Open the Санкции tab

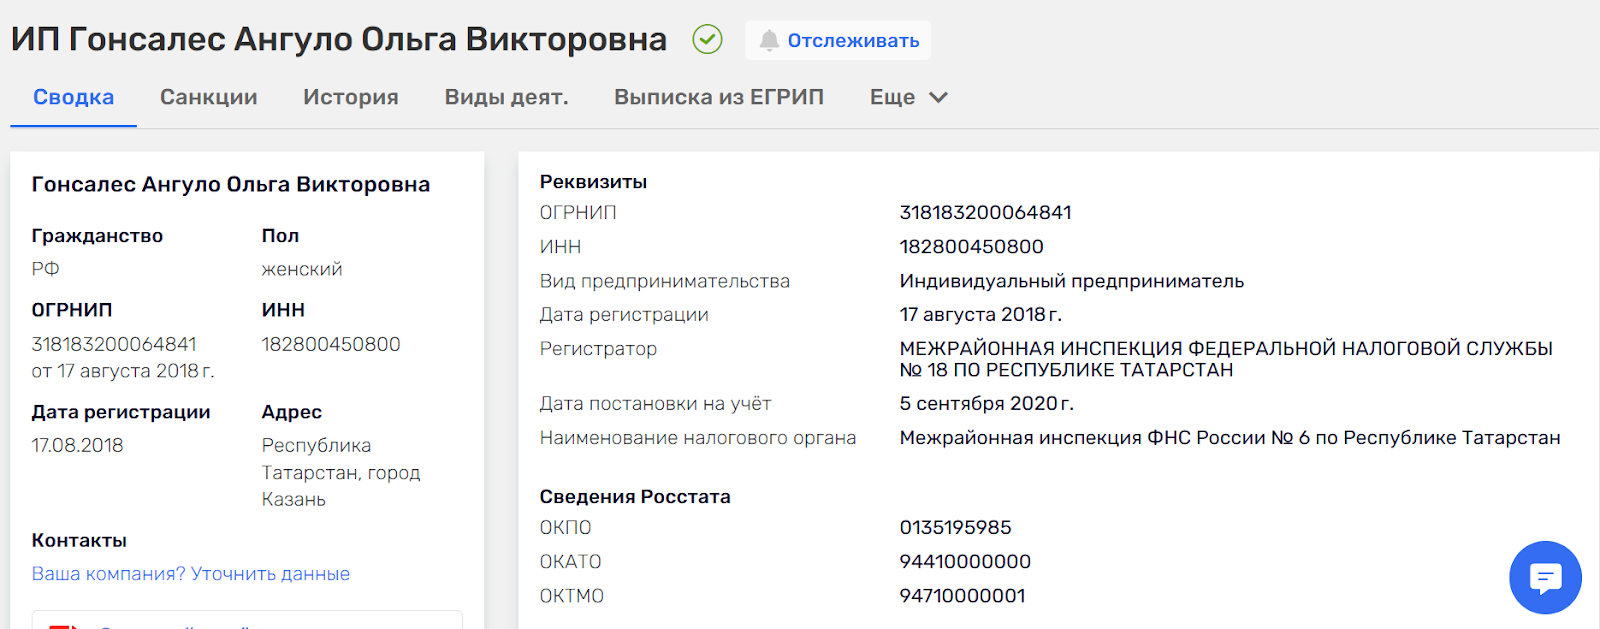[209, 97]
